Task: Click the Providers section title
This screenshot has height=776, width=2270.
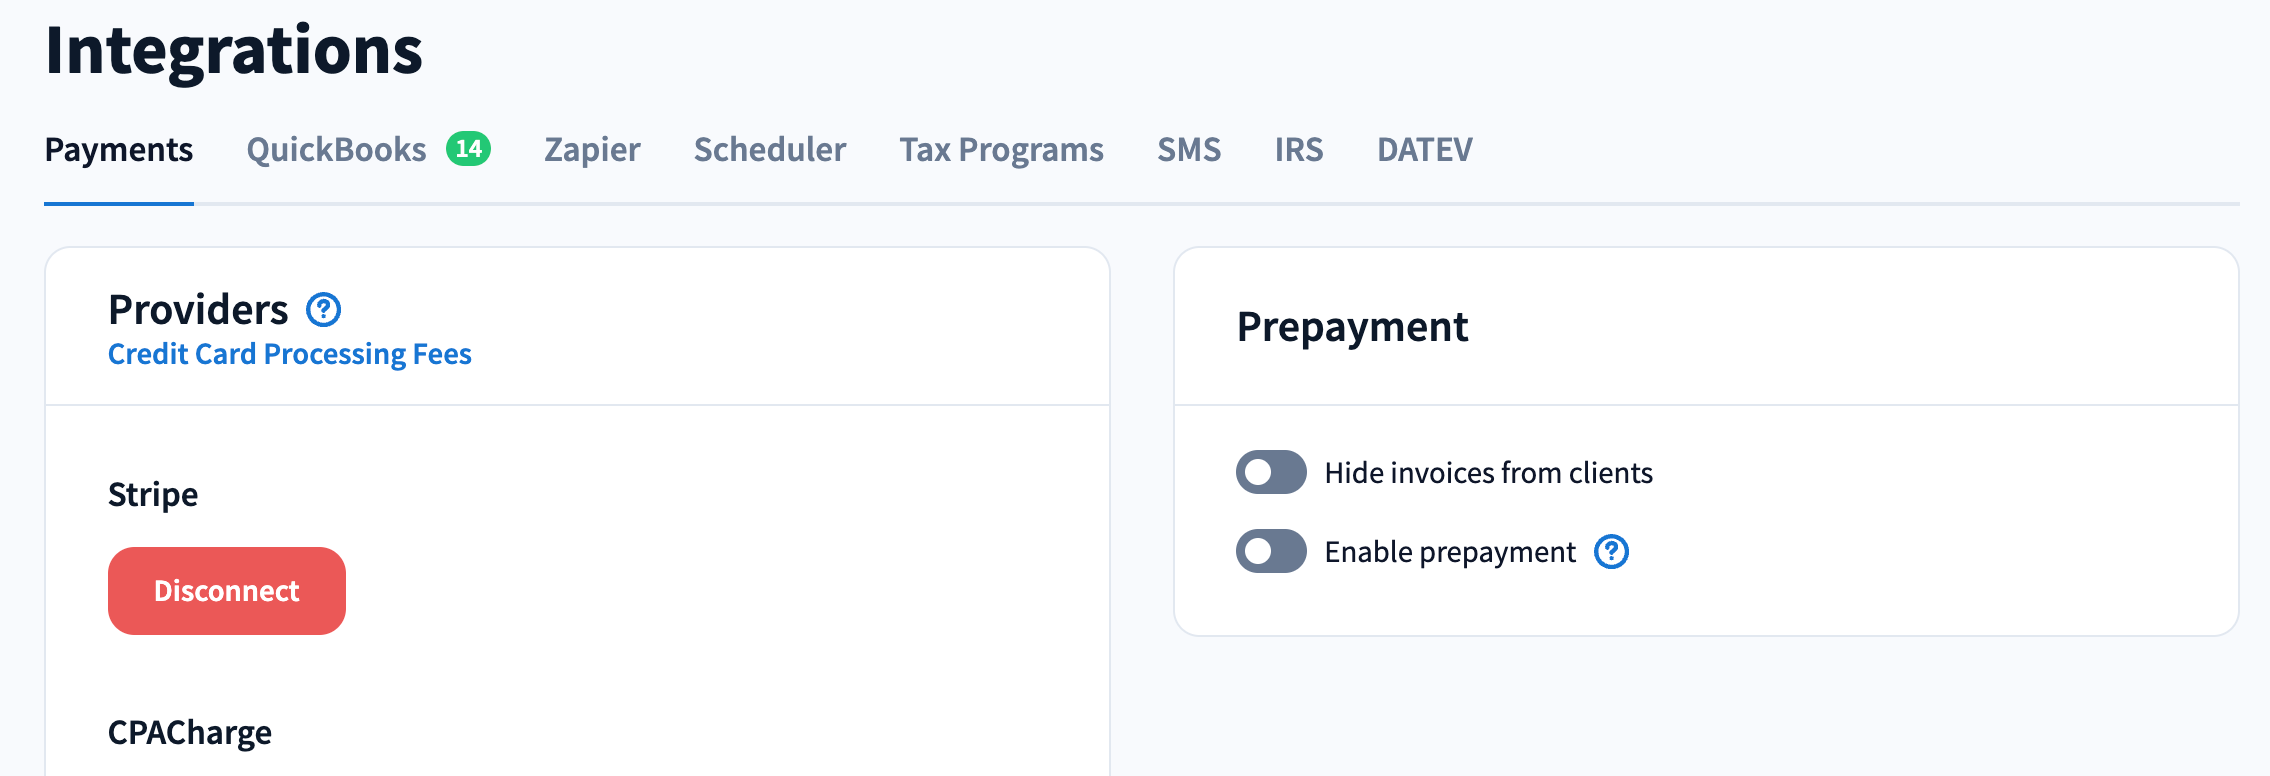Action: coord(198,310)
